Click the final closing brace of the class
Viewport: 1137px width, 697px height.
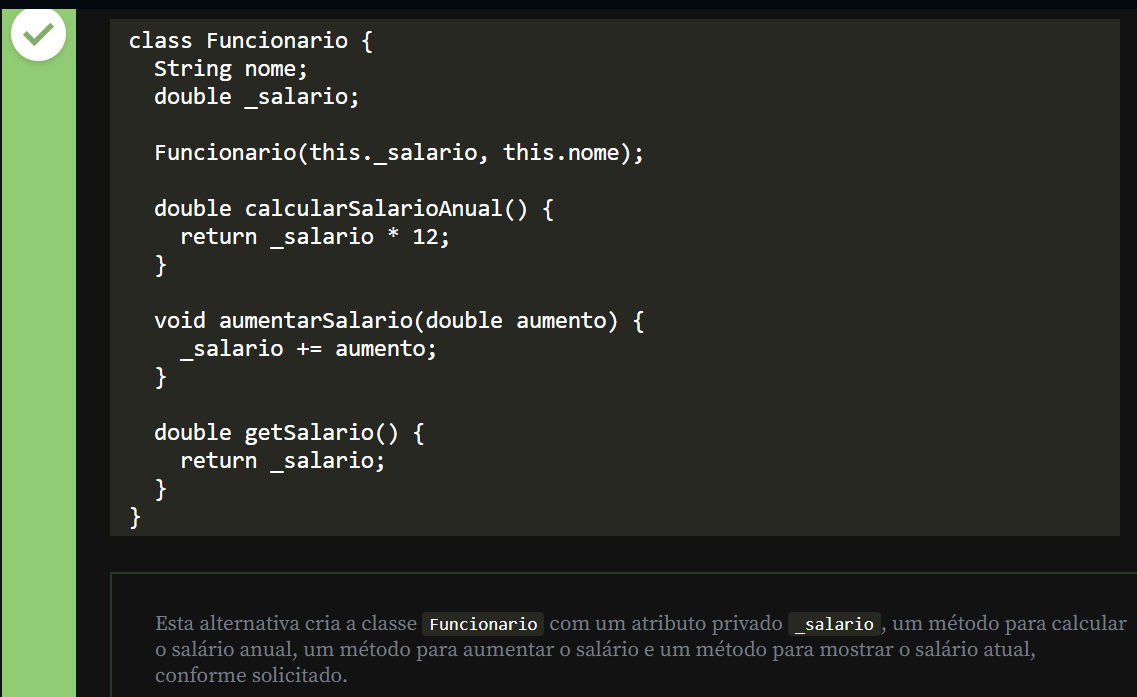point(136,517)
